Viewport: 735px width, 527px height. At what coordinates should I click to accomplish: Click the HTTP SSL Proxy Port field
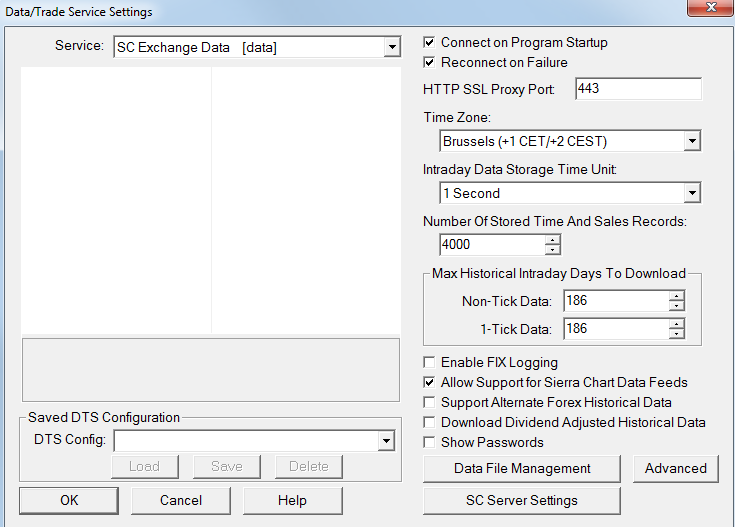[x=638, y=89]
